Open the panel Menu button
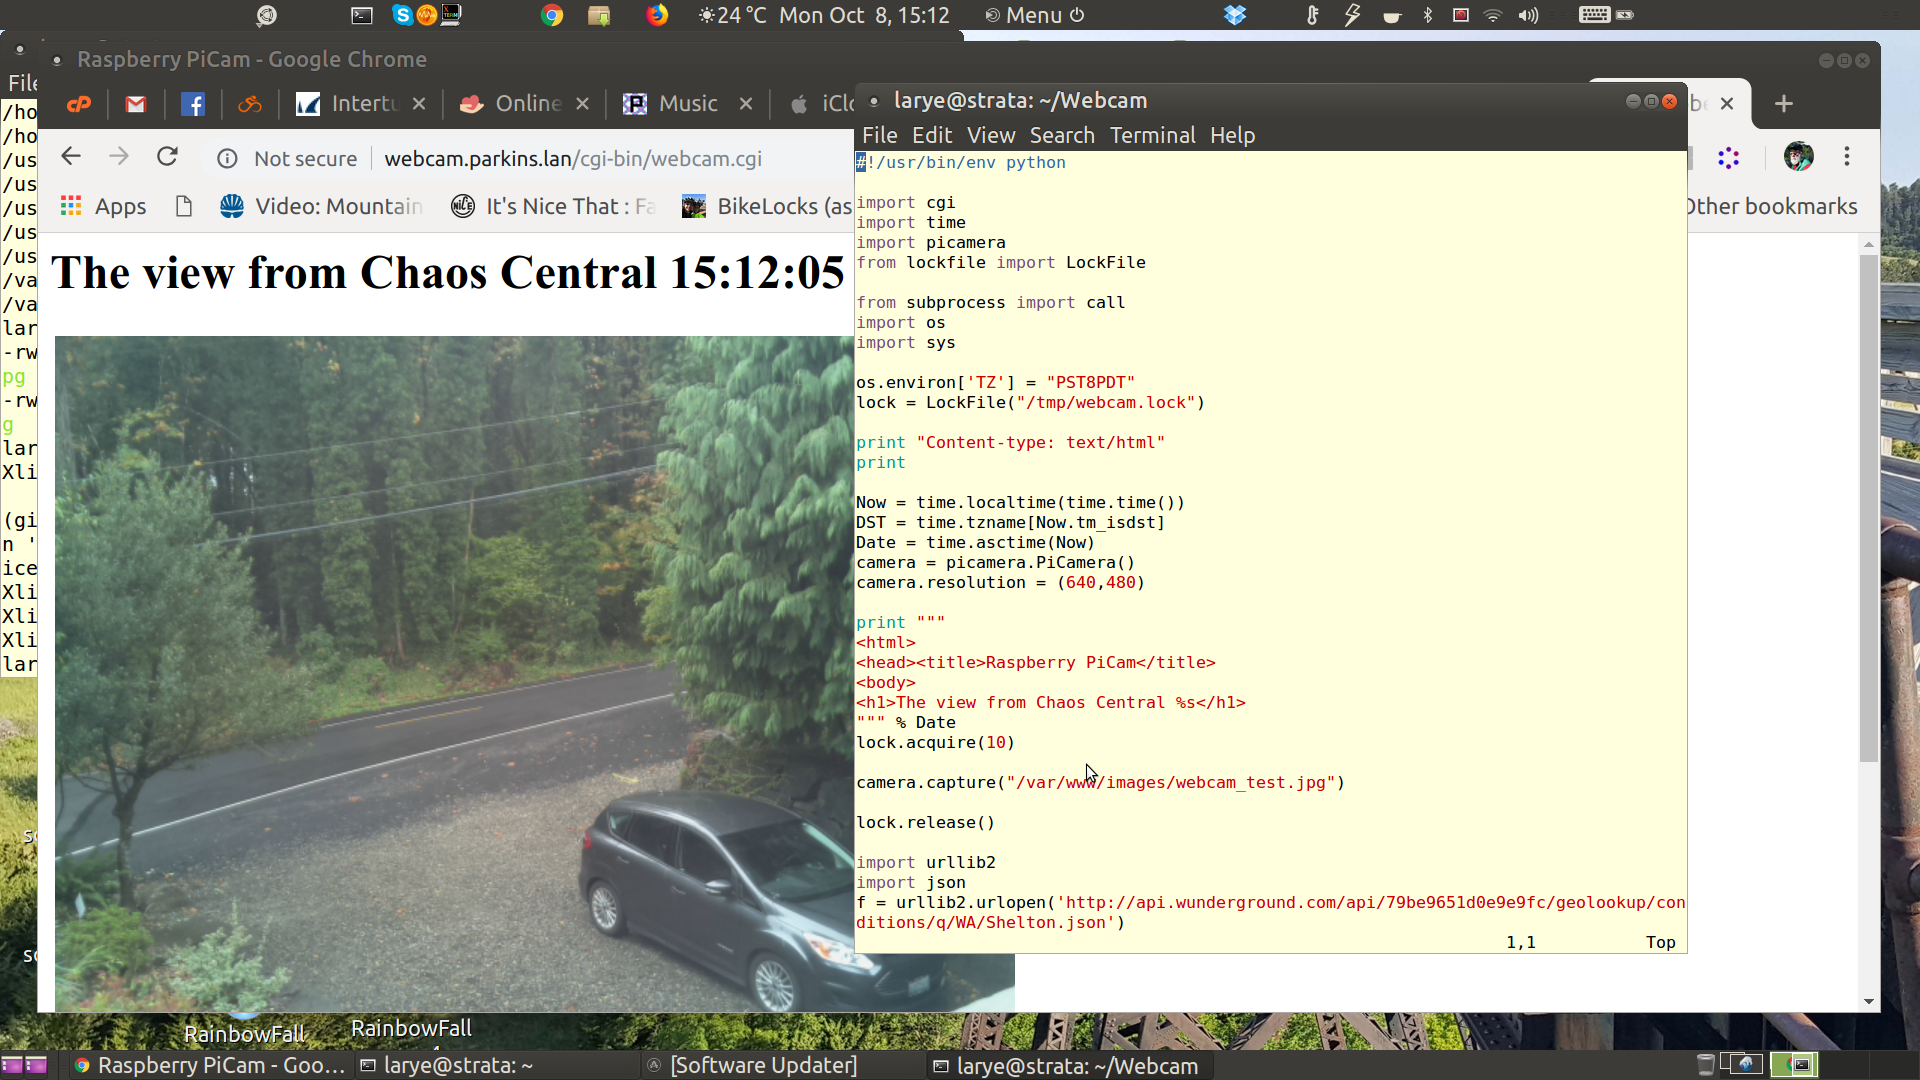1920x1080 pixels. click(x=1034, y=15)
